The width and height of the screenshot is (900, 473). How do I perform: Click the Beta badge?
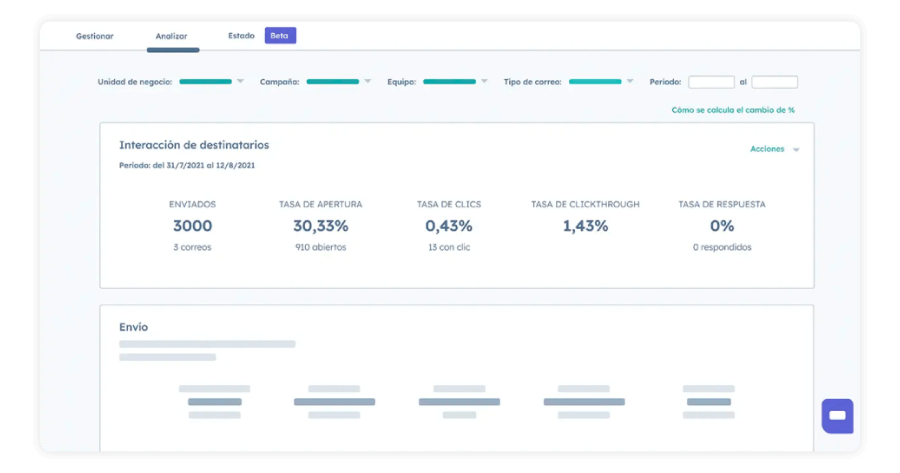(x=280, y=36)
